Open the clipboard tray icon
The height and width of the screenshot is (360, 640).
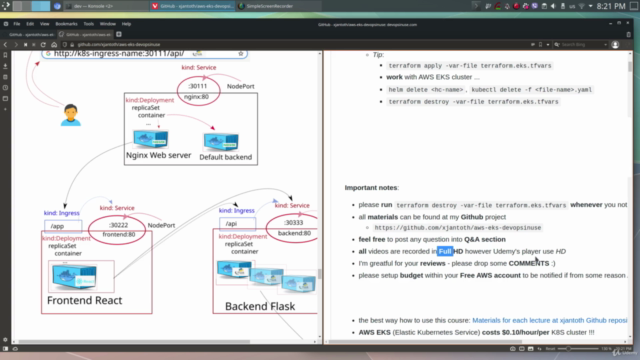[544, 6]
